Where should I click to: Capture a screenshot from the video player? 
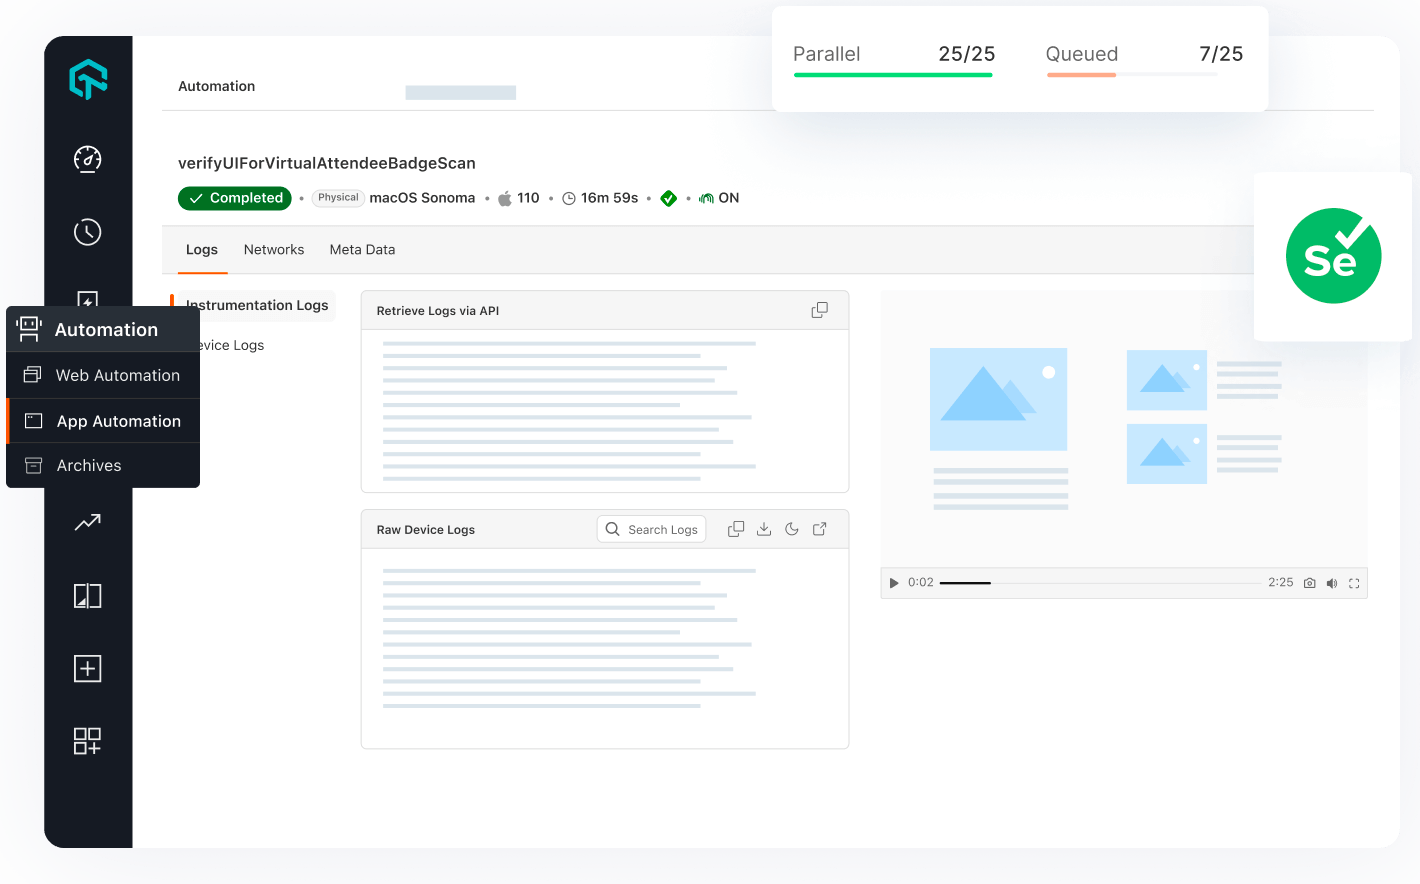click(x=1310, y=583)
